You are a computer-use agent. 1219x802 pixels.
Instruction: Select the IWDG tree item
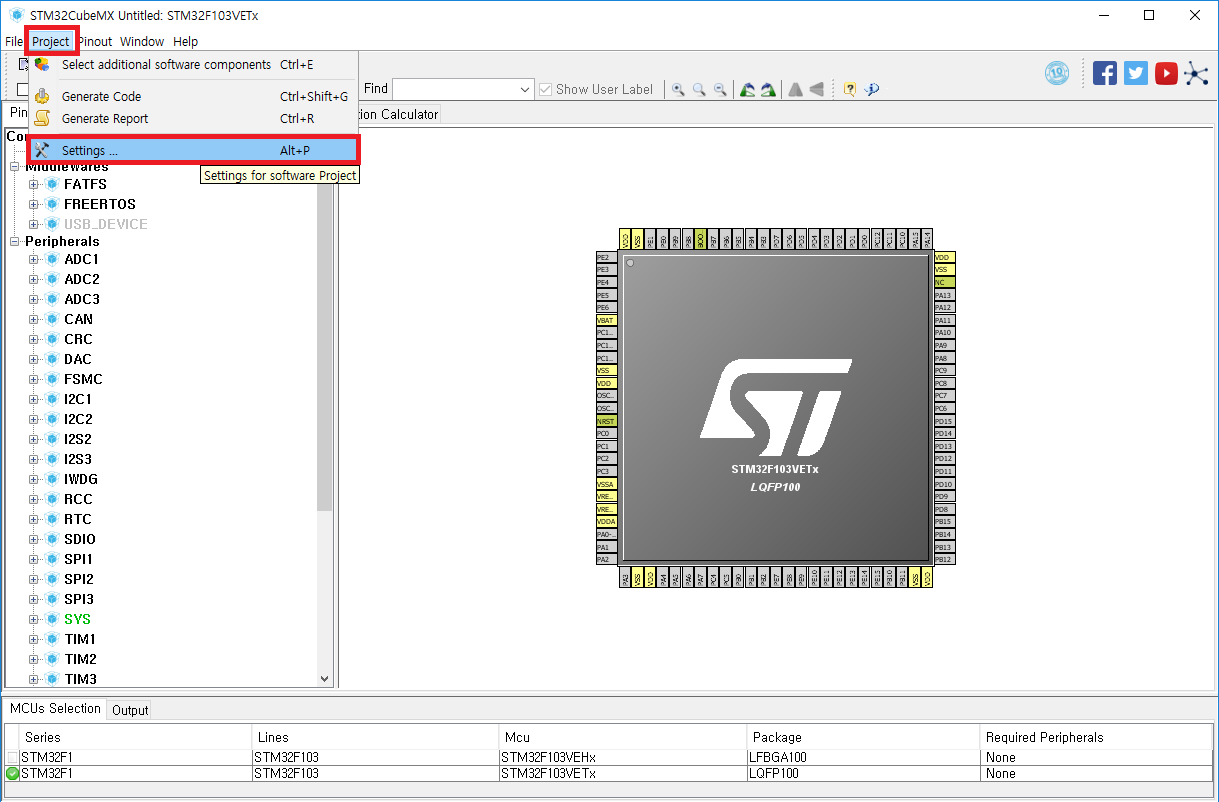coord(81,479)
